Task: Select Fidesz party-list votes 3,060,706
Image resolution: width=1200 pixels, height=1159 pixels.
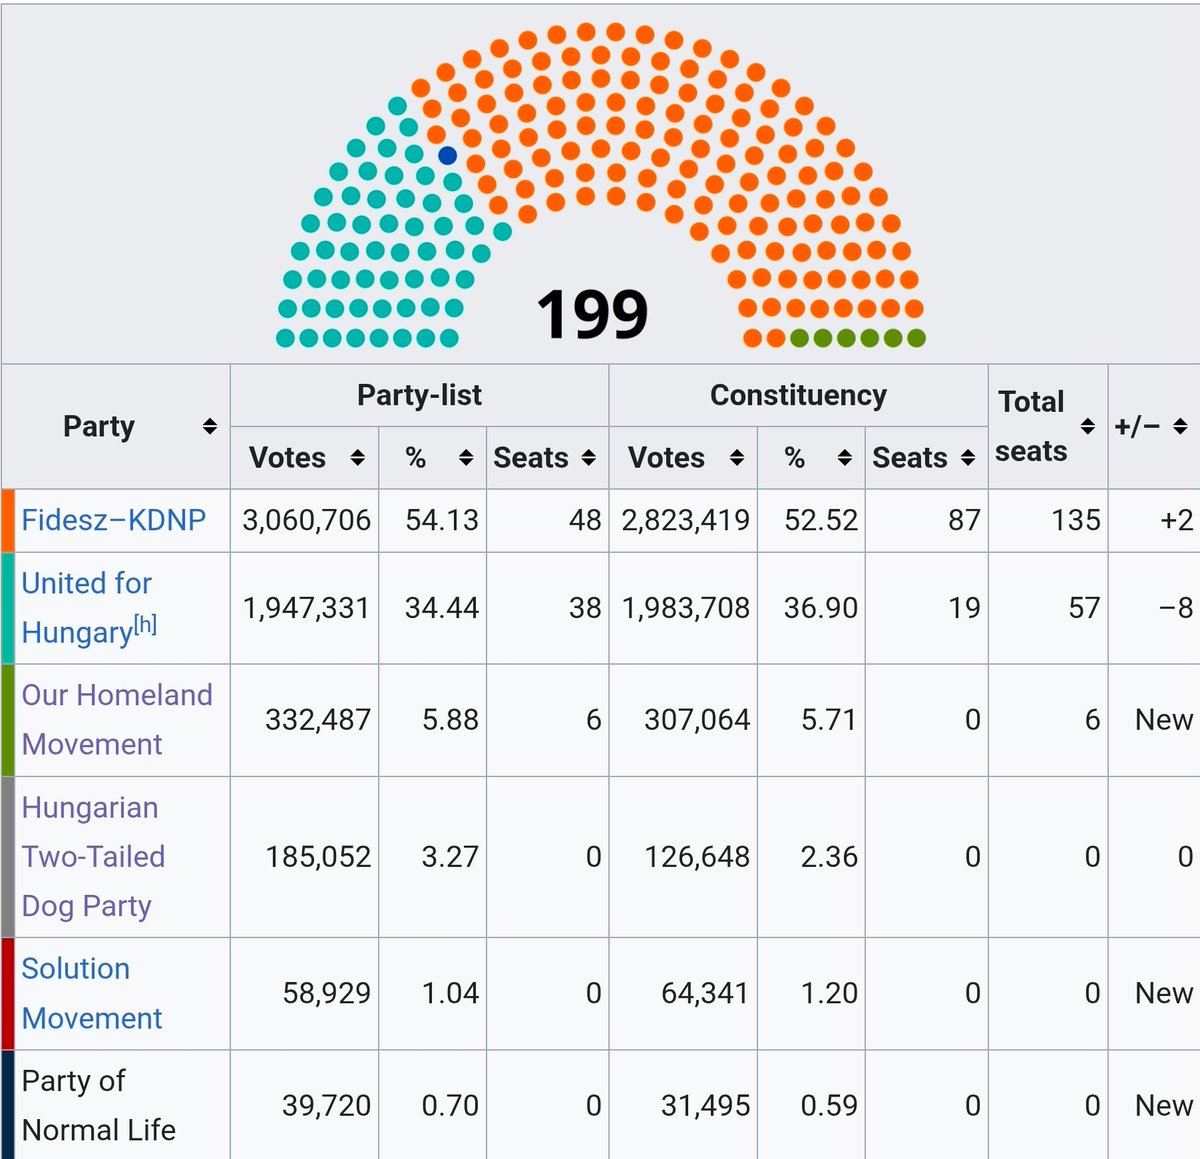Action: pyautogui.click(x=306, y=520)
